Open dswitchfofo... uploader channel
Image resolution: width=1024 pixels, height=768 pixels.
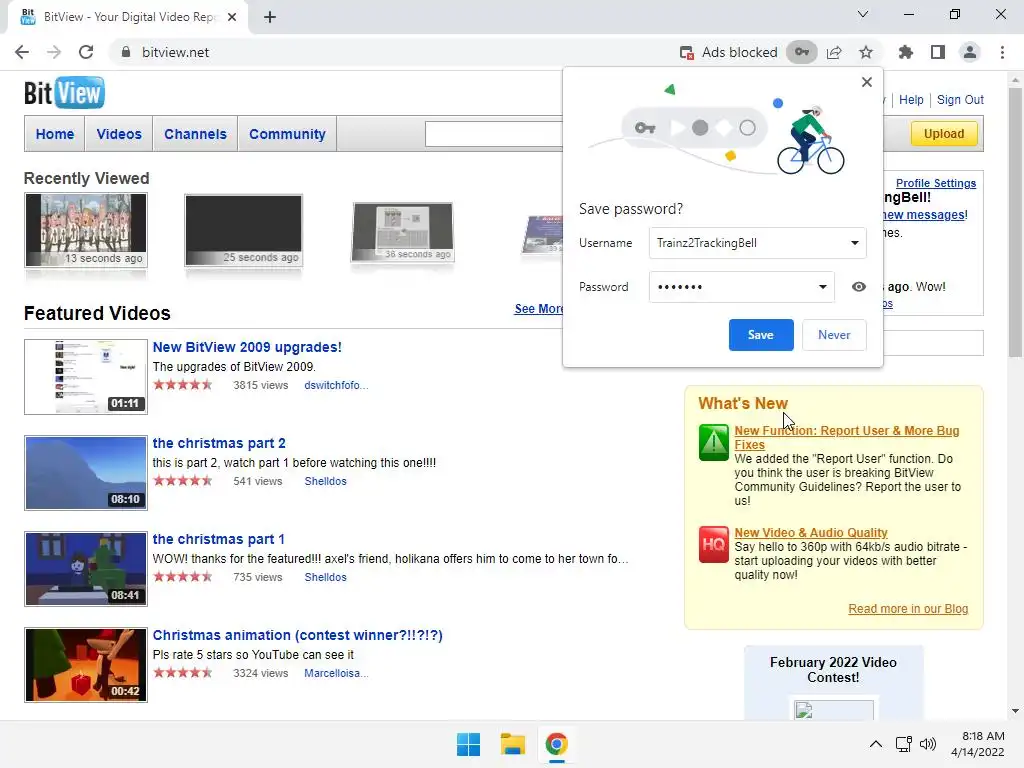pos(336,385)
